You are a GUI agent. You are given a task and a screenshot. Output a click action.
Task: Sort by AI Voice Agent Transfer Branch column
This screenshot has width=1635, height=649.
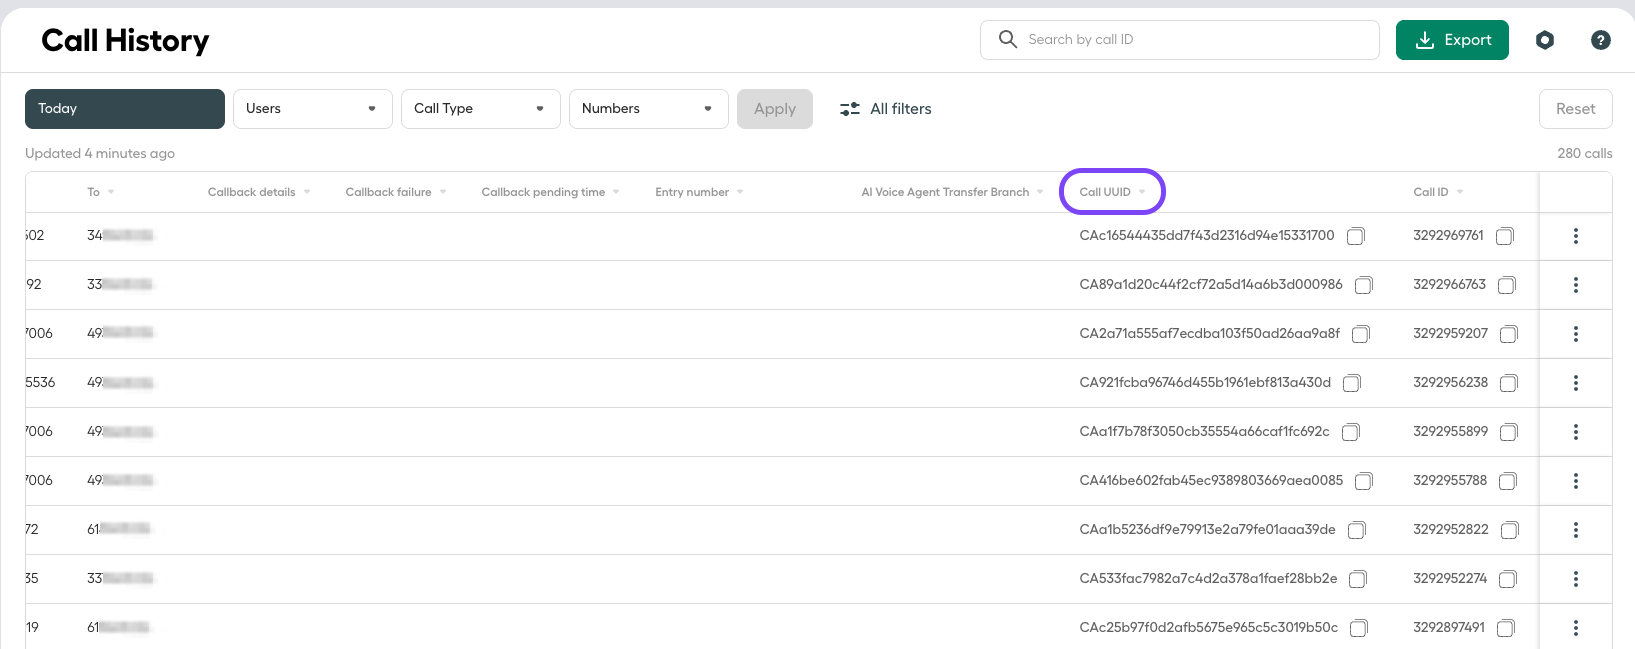(952, 192)
